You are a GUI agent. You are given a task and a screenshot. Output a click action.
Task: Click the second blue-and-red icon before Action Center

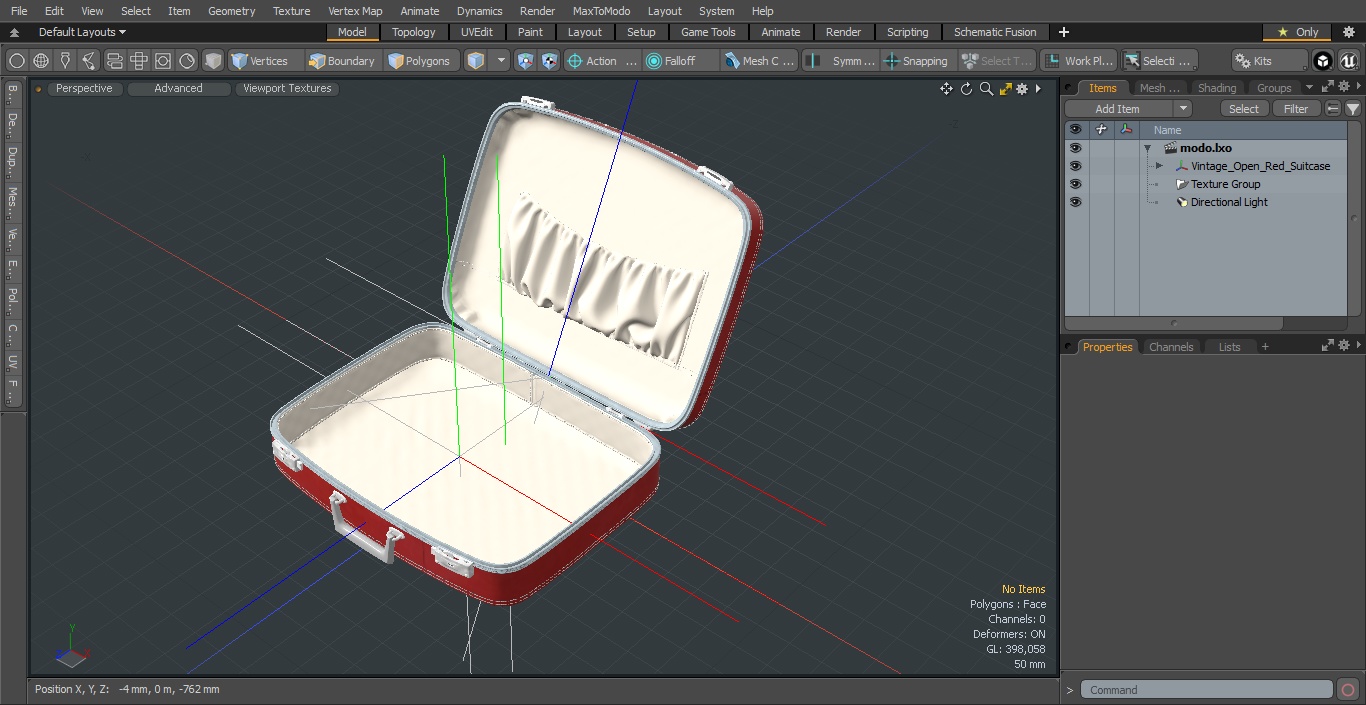point(550,61)
